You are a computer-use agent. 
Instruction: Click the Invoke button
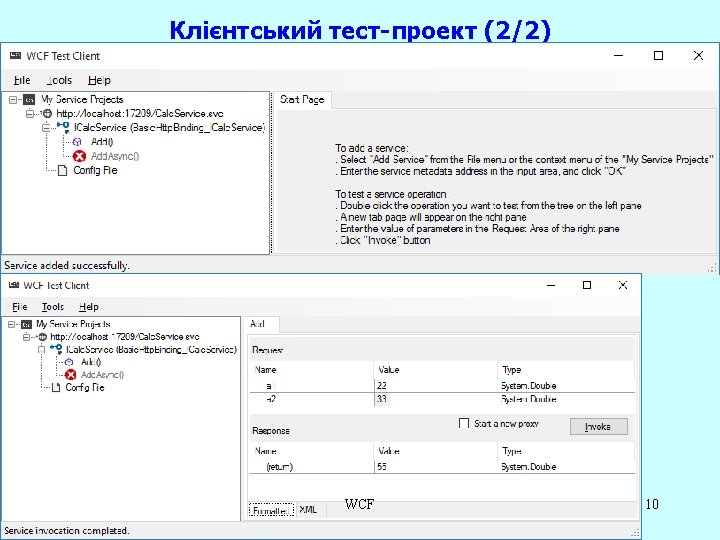(599, 427)
